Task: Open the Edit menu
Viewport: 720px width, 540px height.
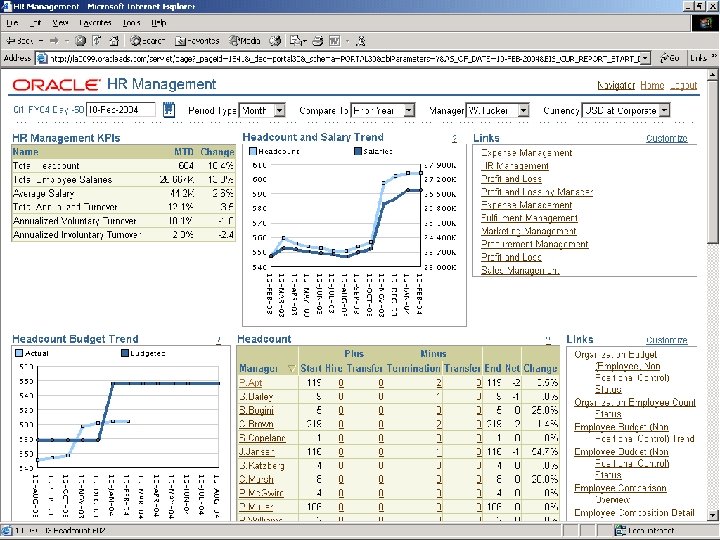Action: click(35, 22)
